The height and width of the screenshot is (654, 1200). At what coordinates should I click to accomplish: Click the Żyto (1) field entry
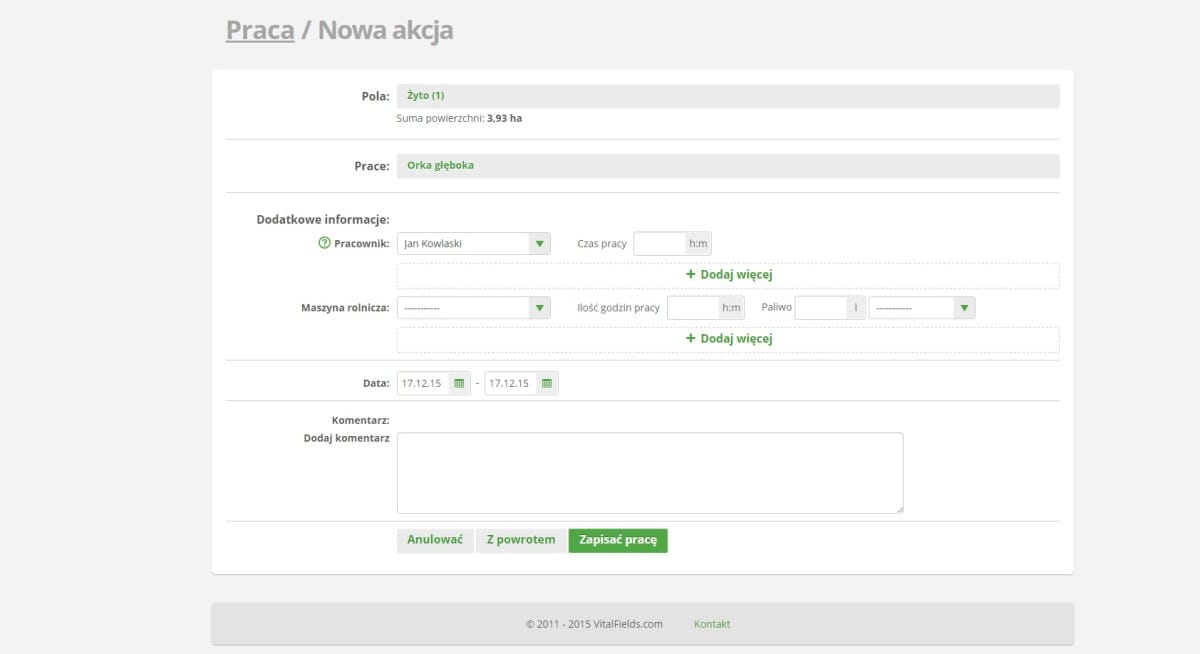click(426, 96)
